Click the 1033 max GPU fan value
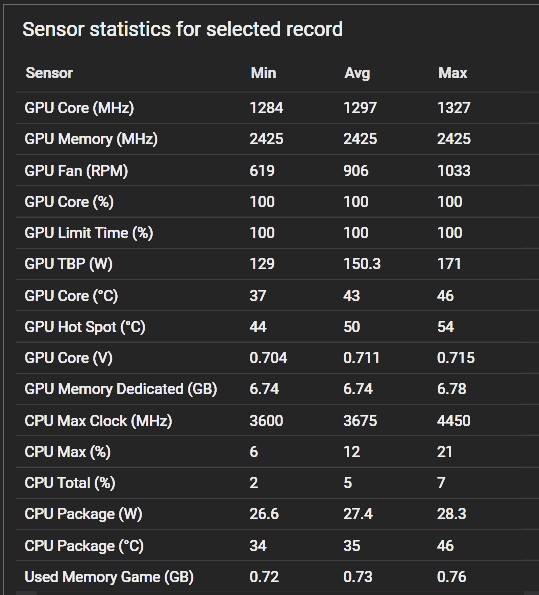Image resolution: width=539 pixels, height=595 pixels. pos(454,170)
